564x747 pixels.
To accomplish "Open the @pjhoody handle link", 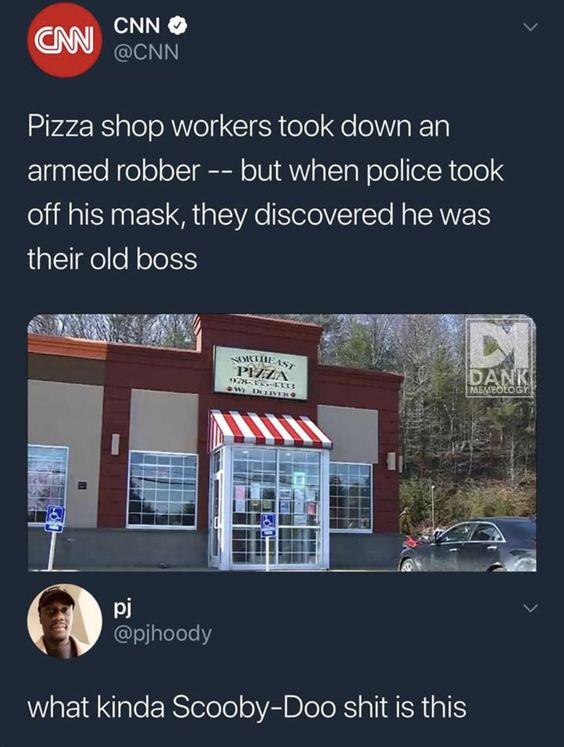I will [x=162, y=634].
